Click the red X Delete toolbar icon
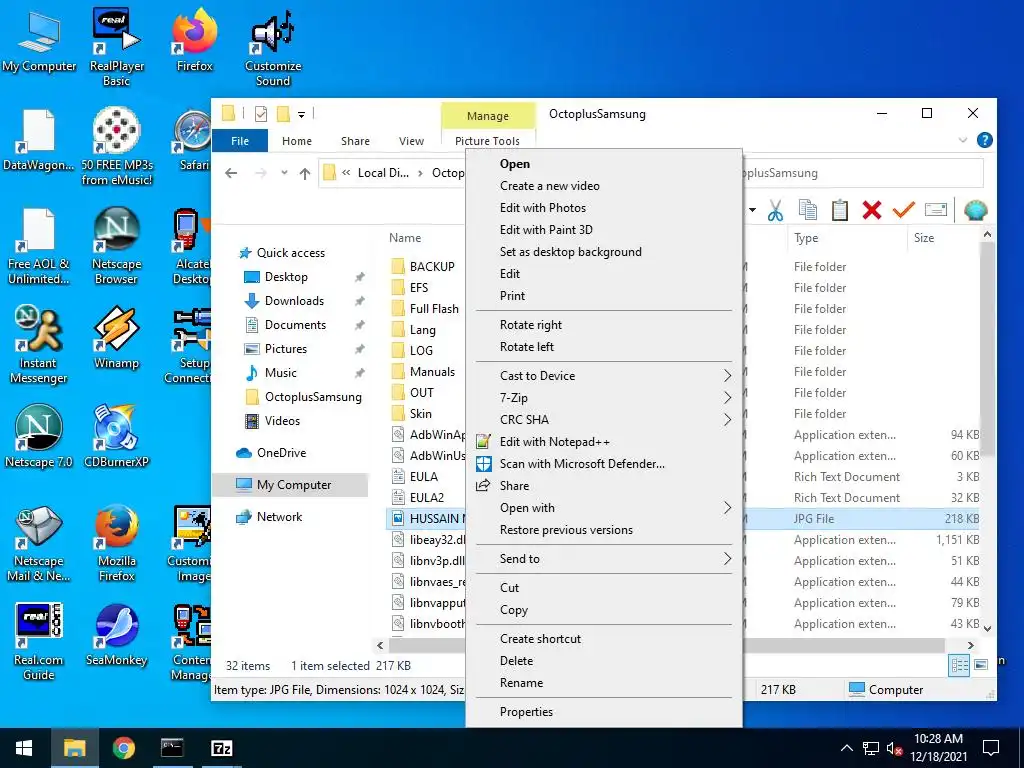This screenshot has width=1024, height=768. 872,210
